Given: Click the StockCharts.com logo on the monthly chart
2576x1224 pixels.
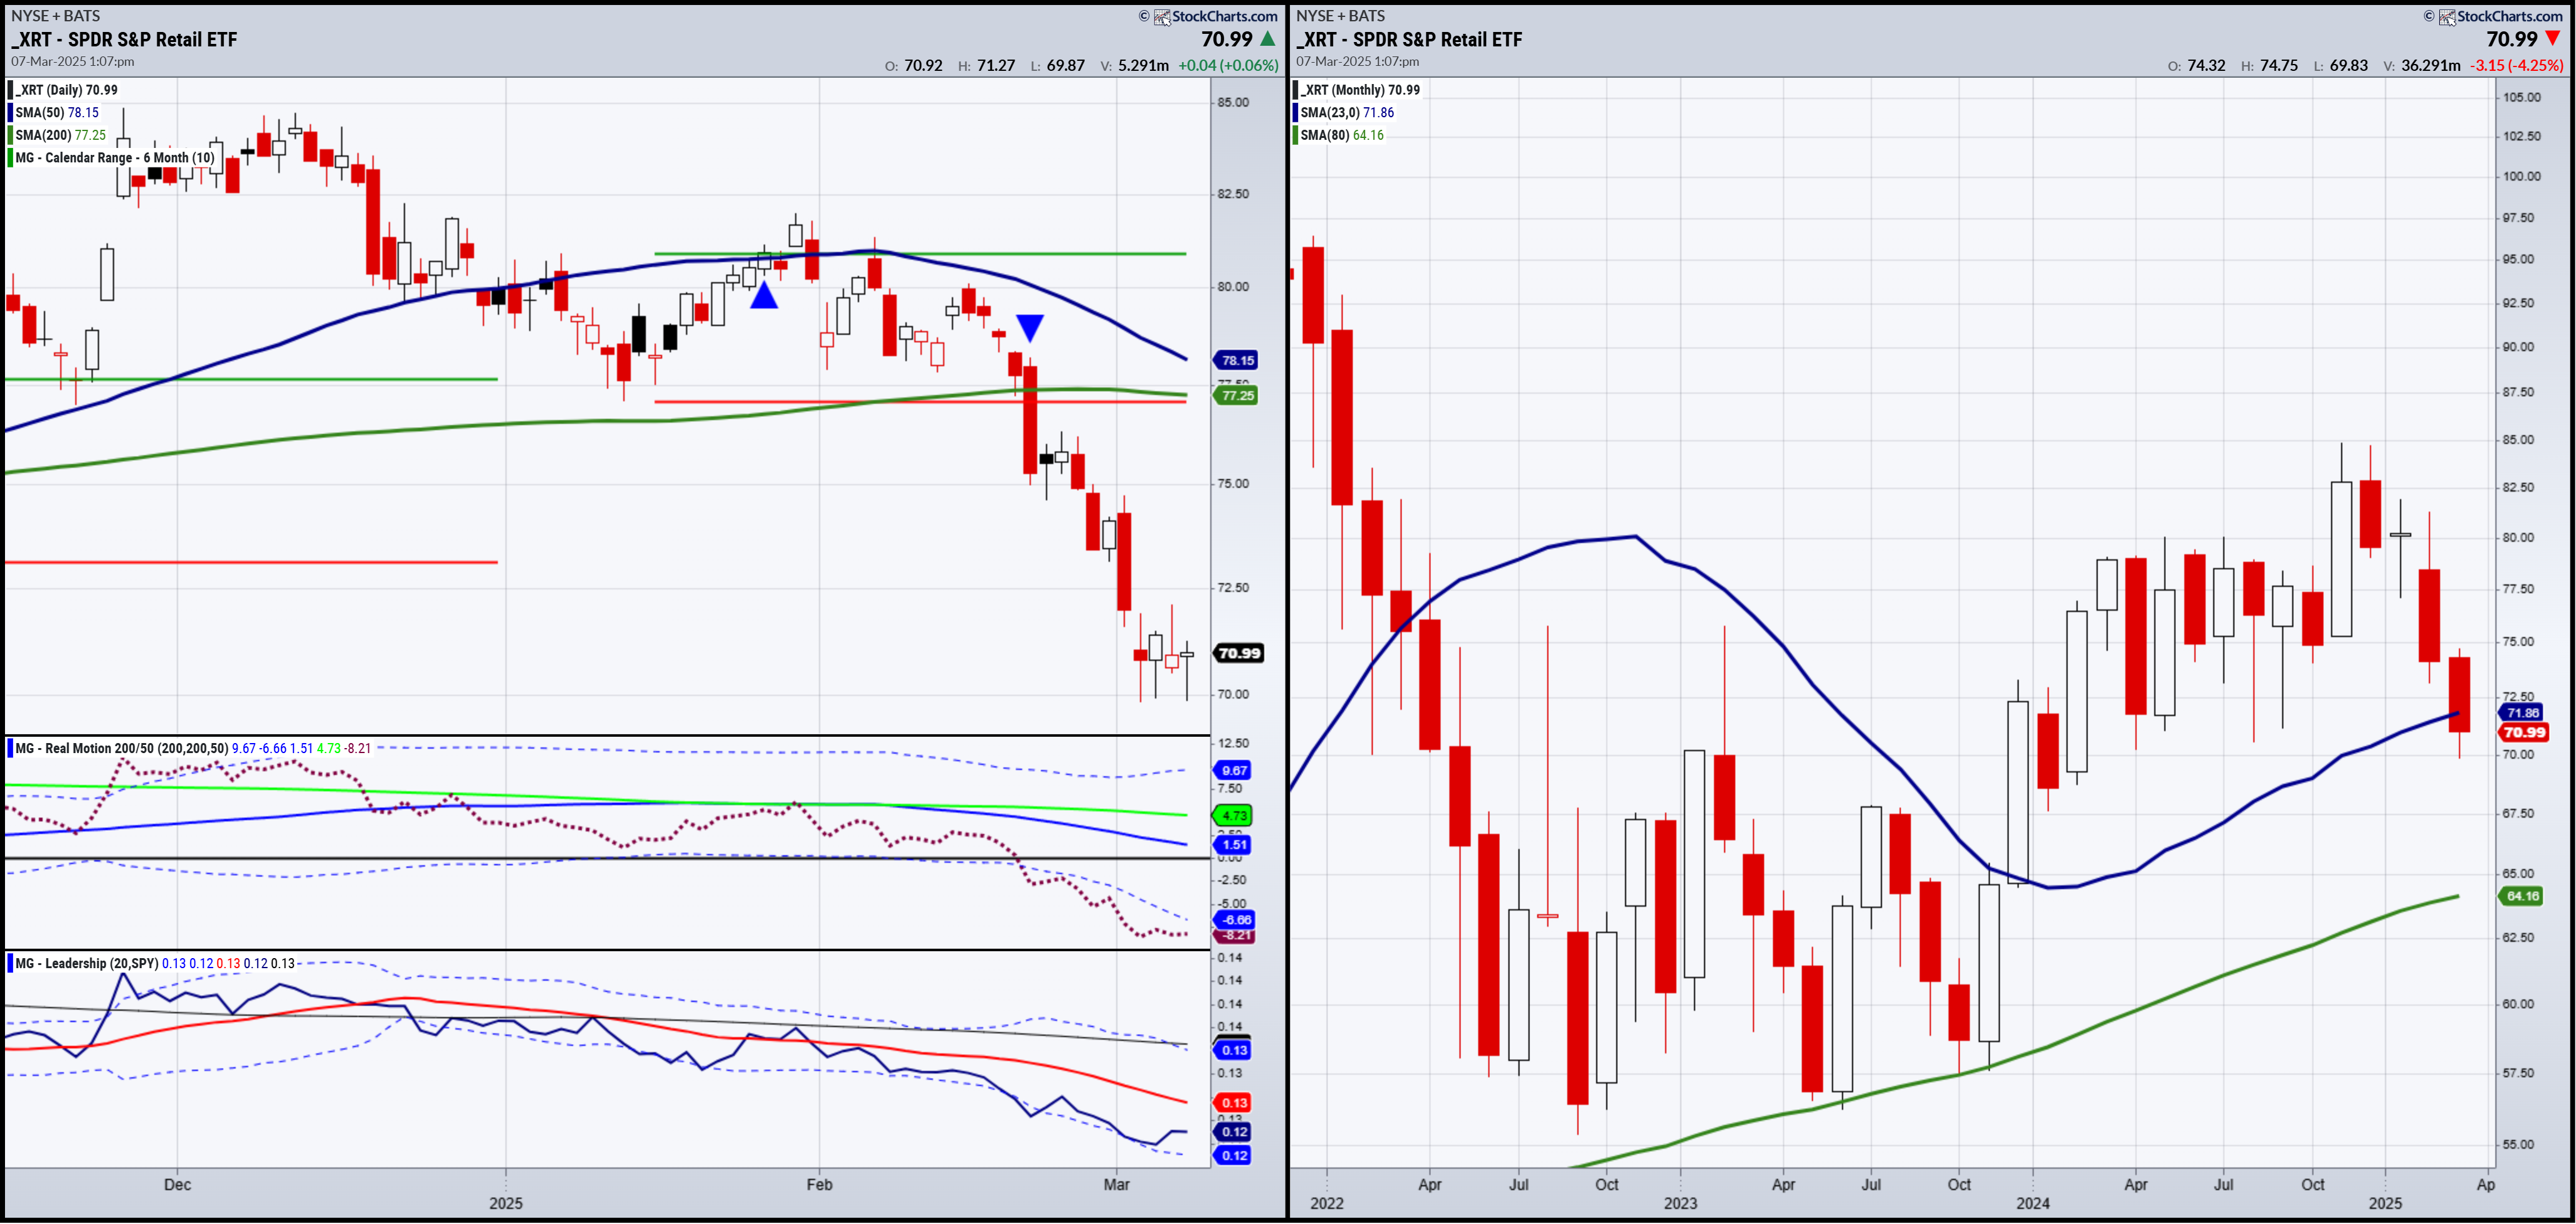Looking at the screenshot, I should pyautogui.click(x=2501, y=16).
